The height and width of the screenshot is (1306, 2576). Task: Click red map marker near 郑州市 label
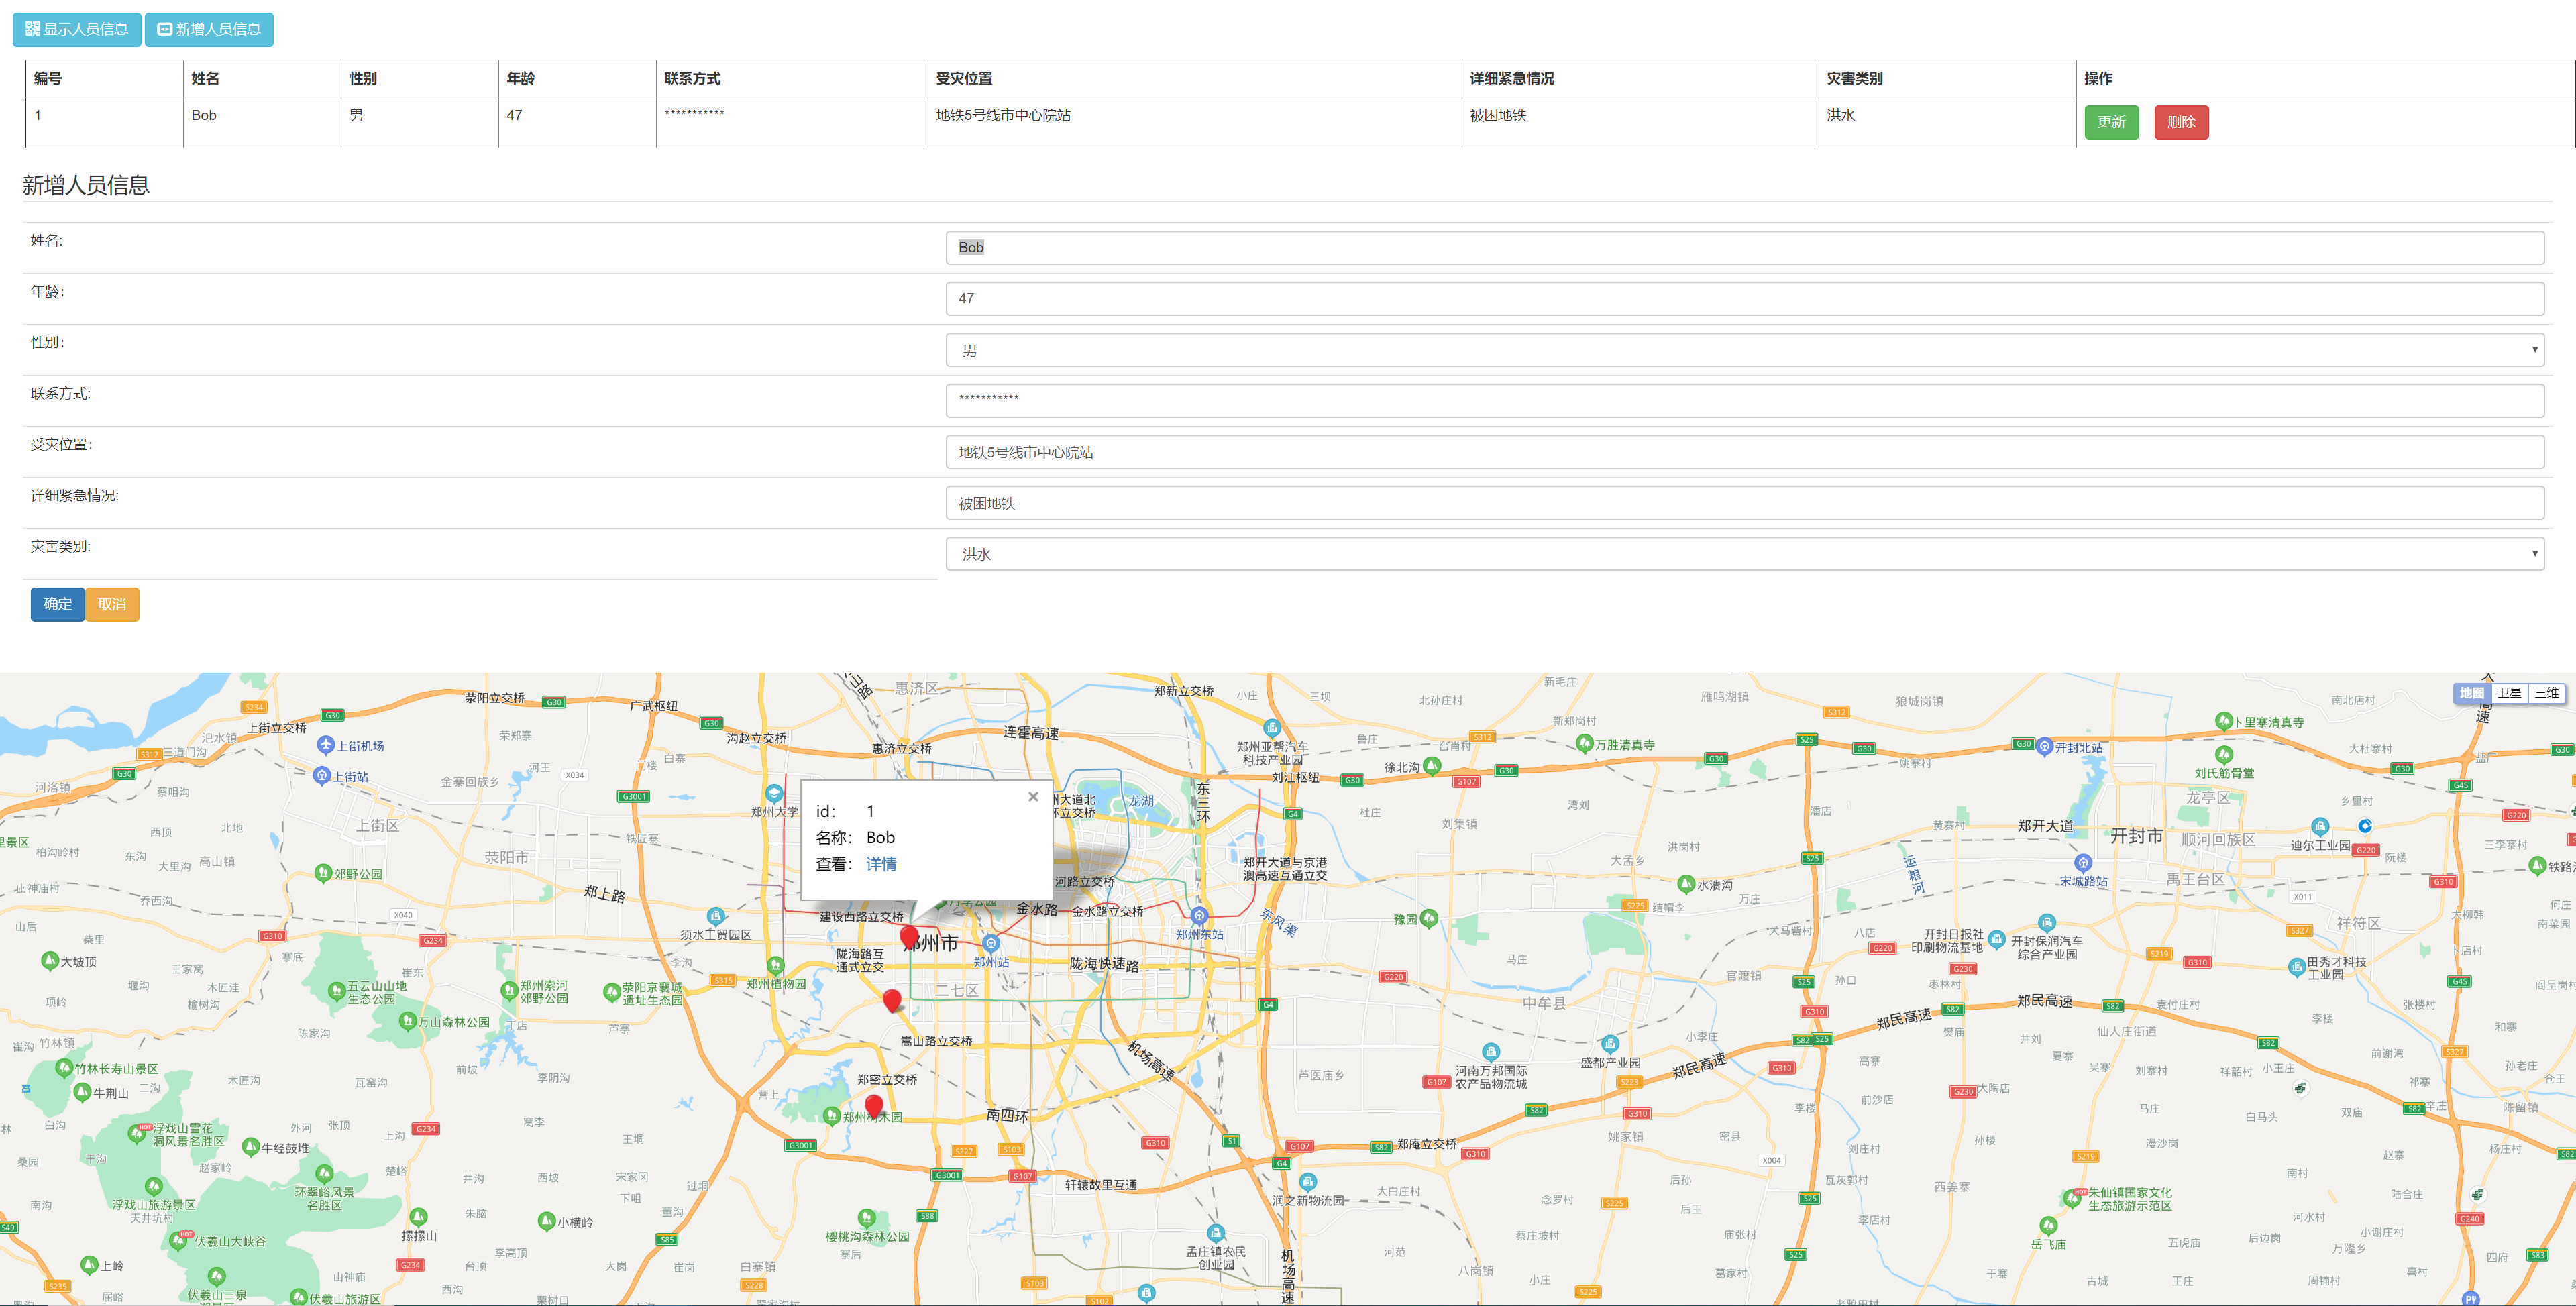(x=909, y=937)
